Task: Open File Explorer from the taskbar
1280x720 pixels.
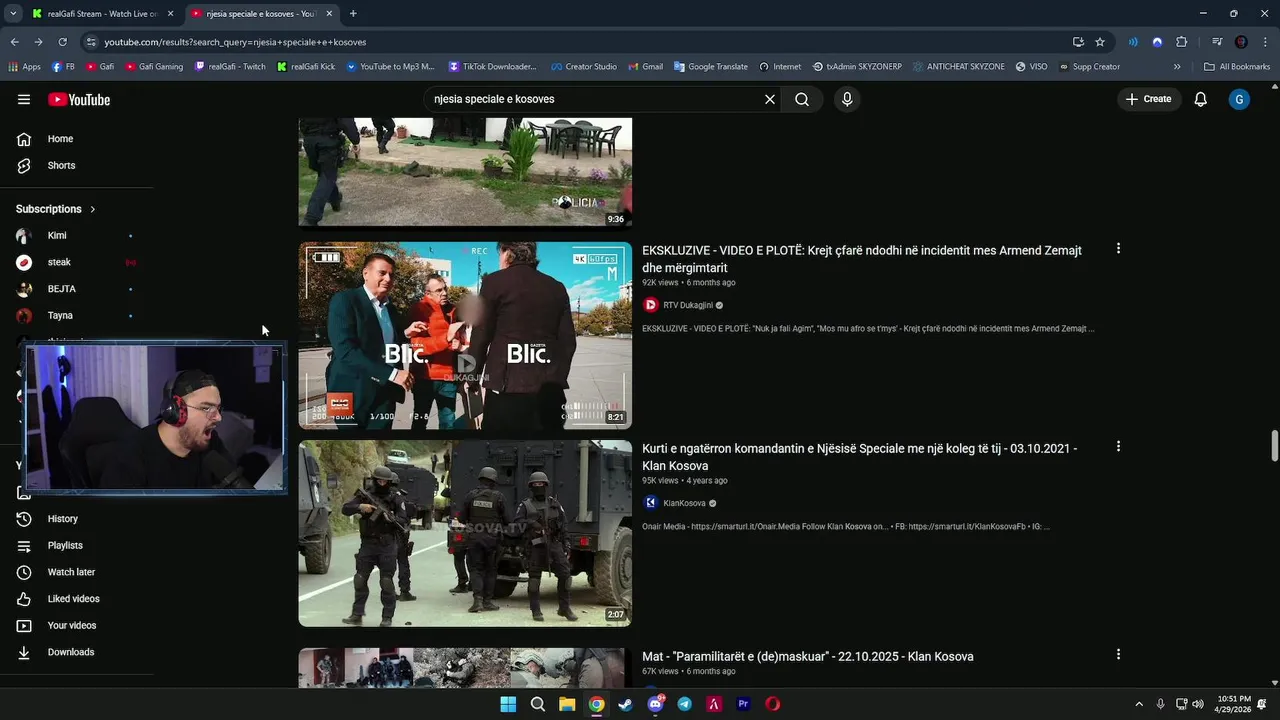Action: 567,704
